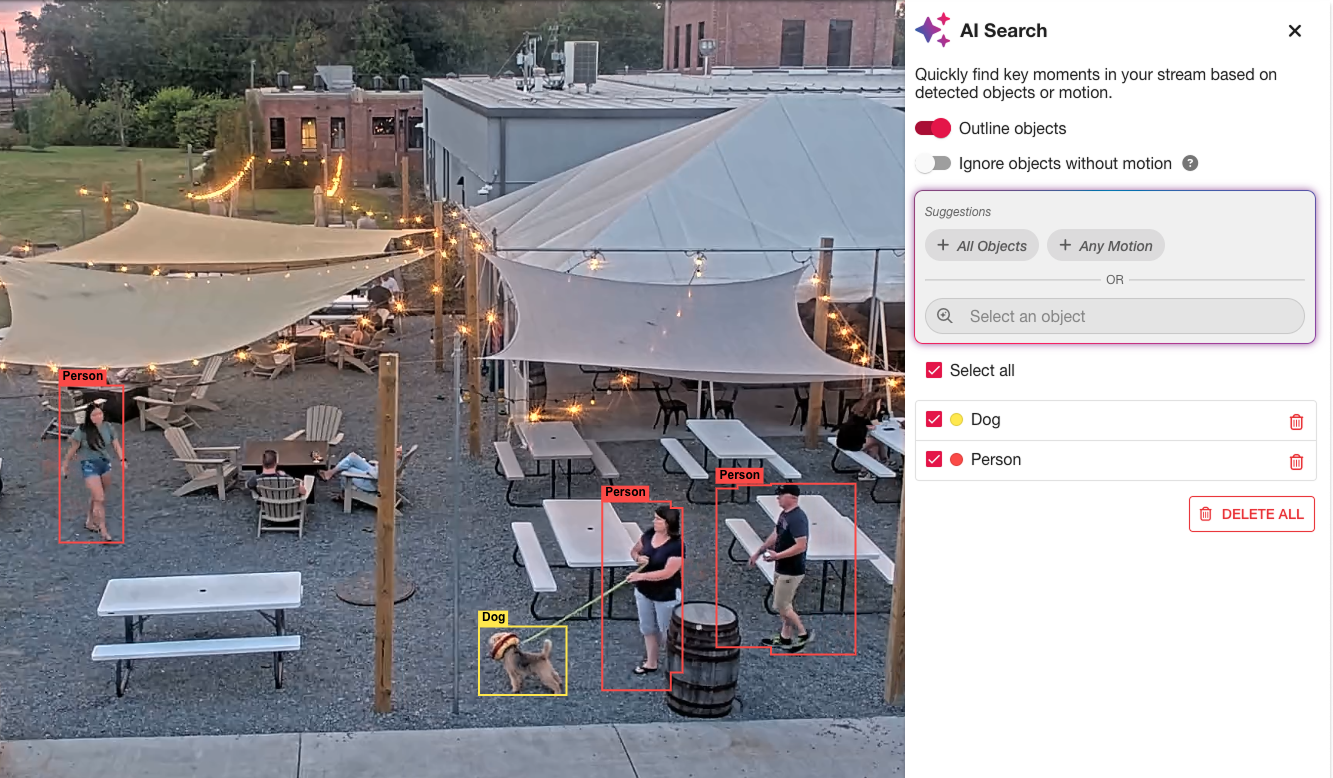Uncheck the Select all checkbox
1333x778 pixels.
(934, 370)
